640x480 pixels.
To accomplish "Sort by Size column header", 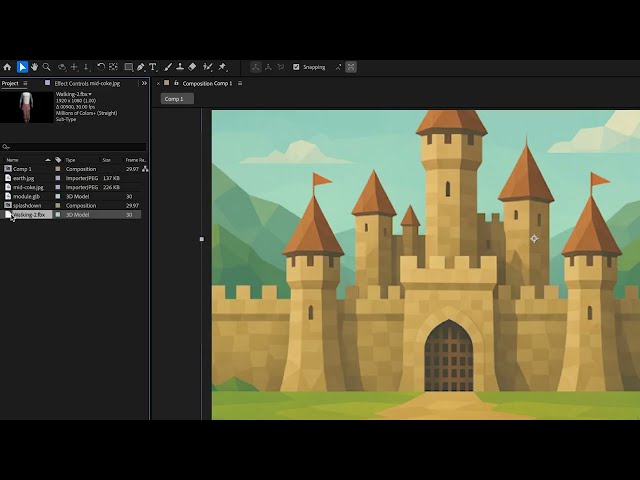I will (107, 160).
